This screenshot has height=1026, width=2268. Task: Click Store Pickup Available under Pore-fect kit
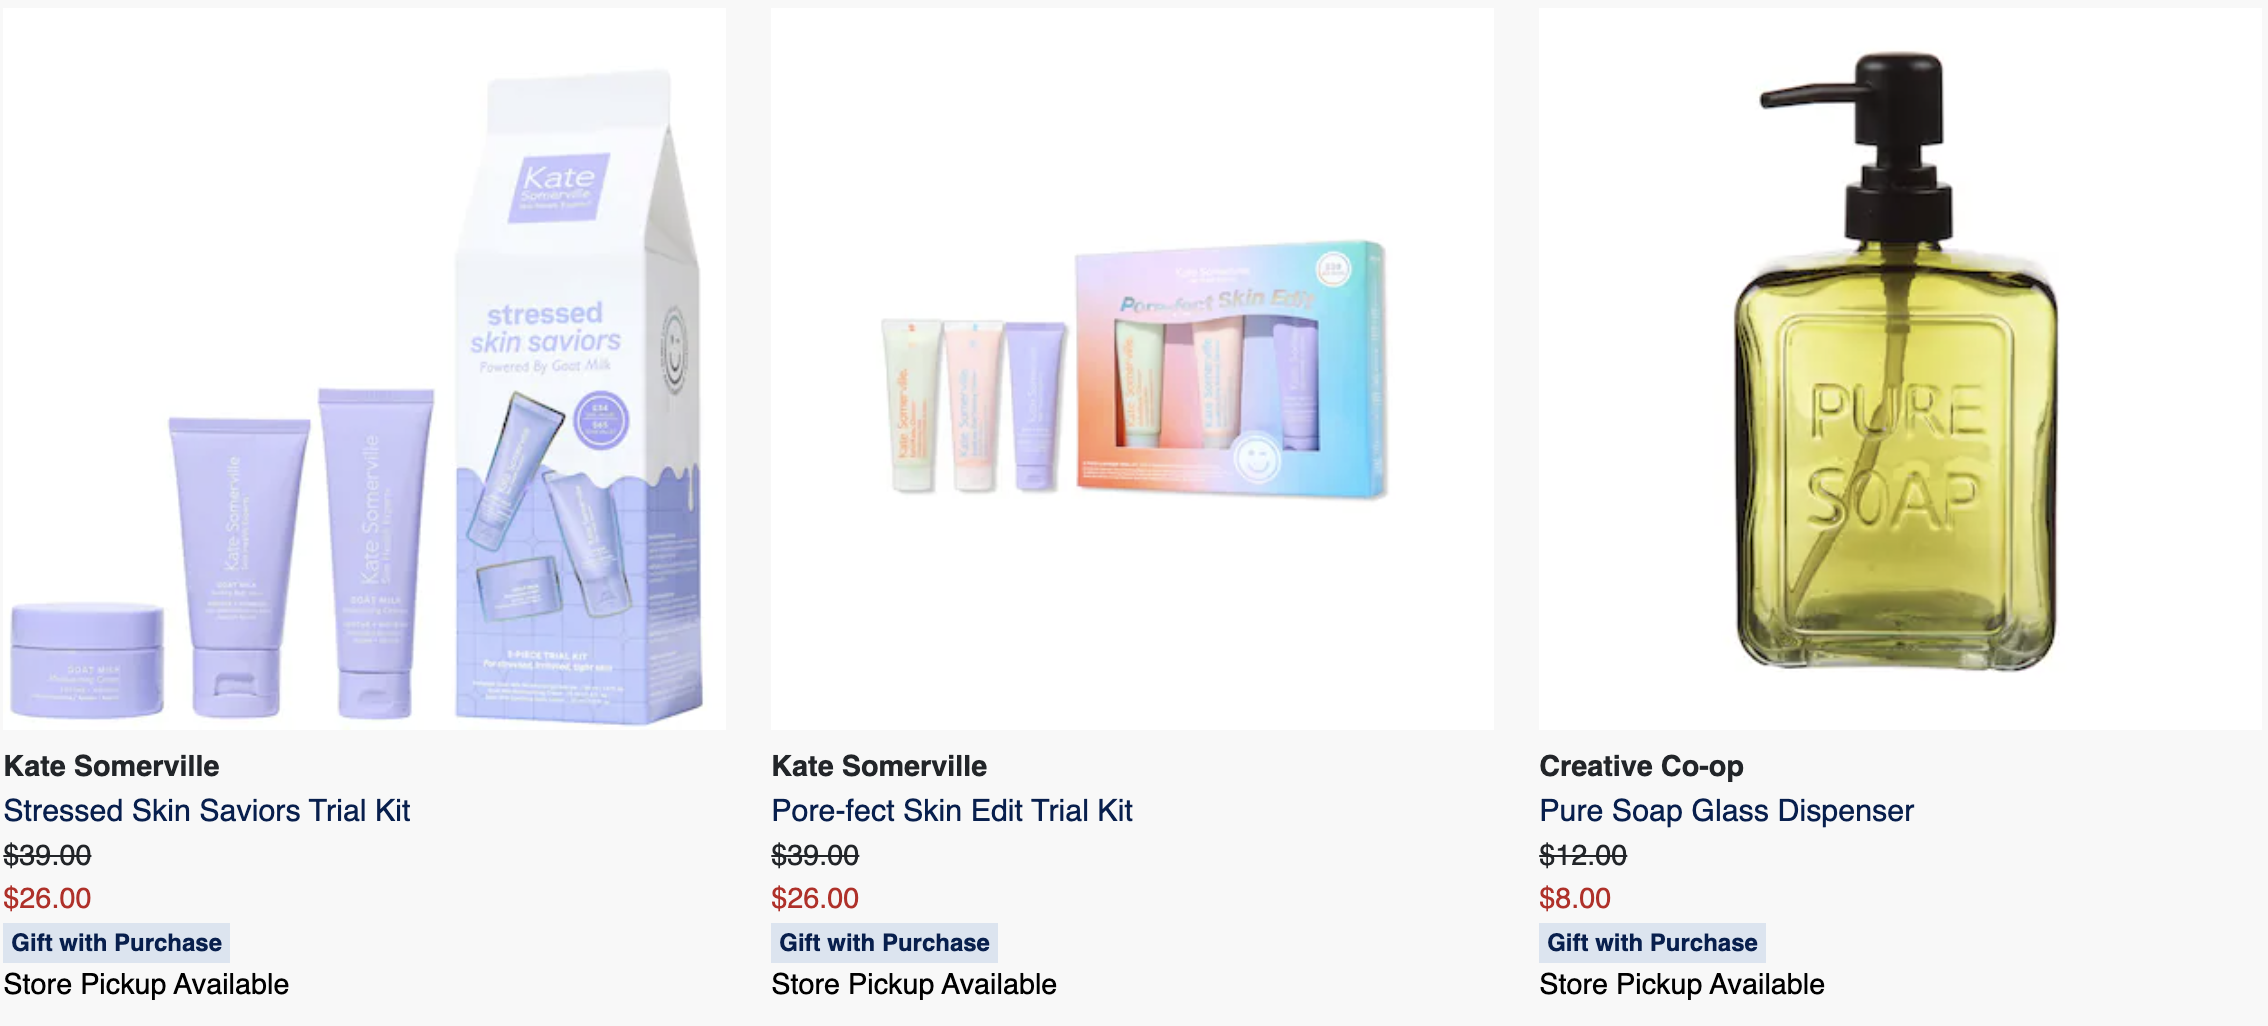coord(914,984)
